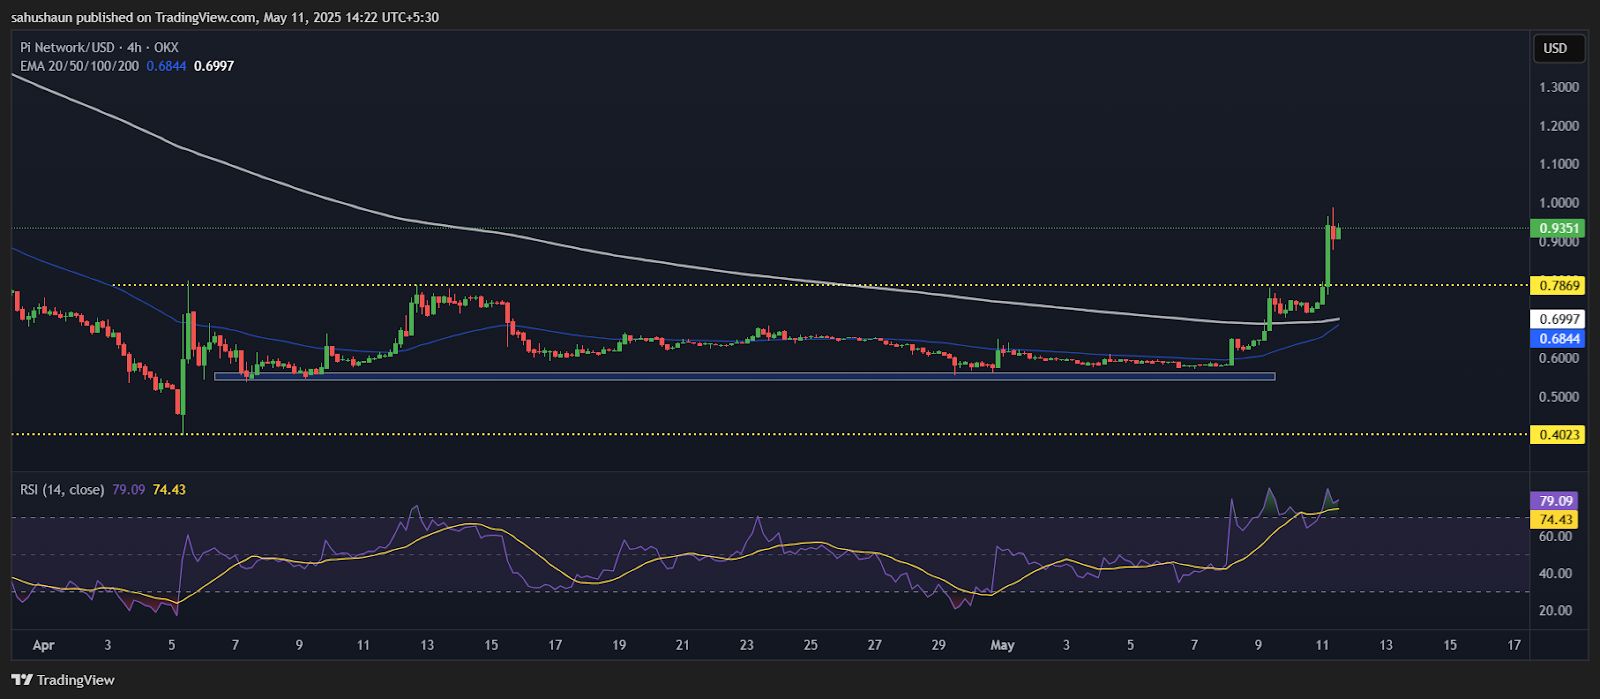This screenshot has width=1600, height=699.
Task: Open the USD currency selector
Action: click(x=1555, y=48)
